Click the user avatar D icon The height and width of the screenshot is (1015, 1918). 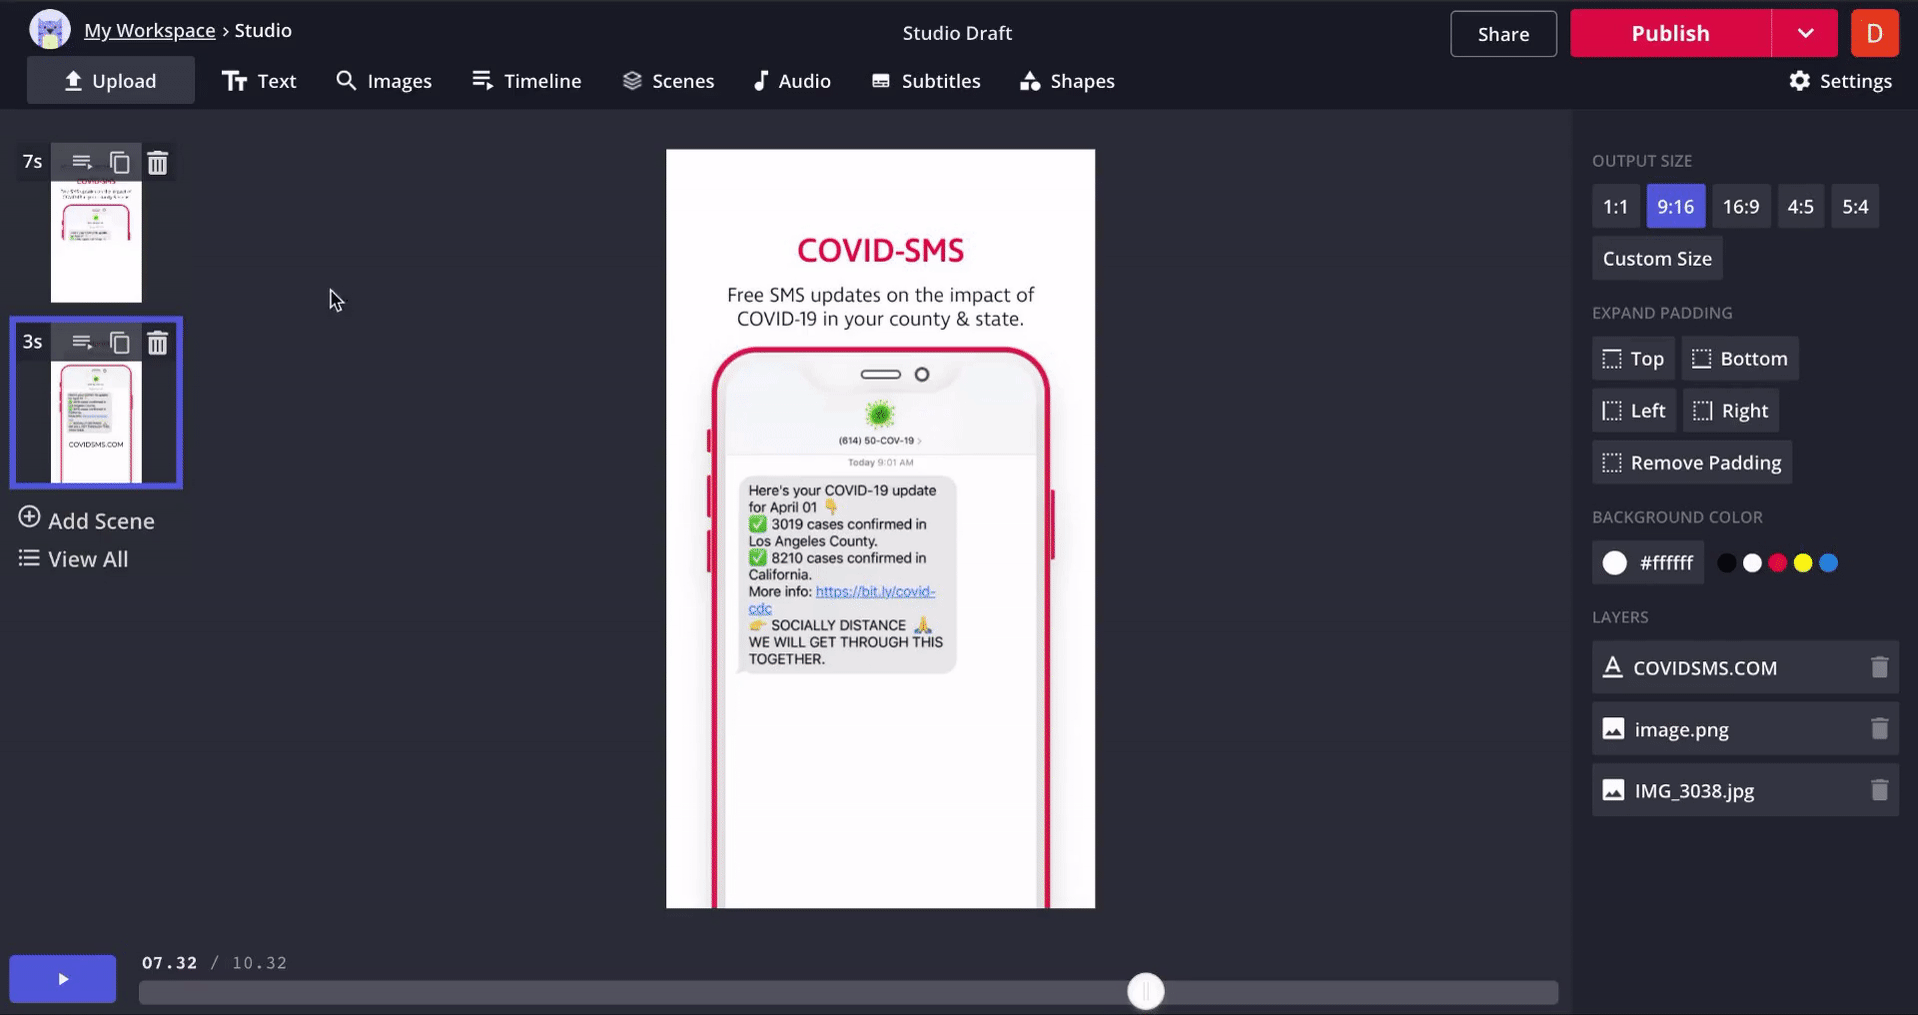coord(1874,33)
